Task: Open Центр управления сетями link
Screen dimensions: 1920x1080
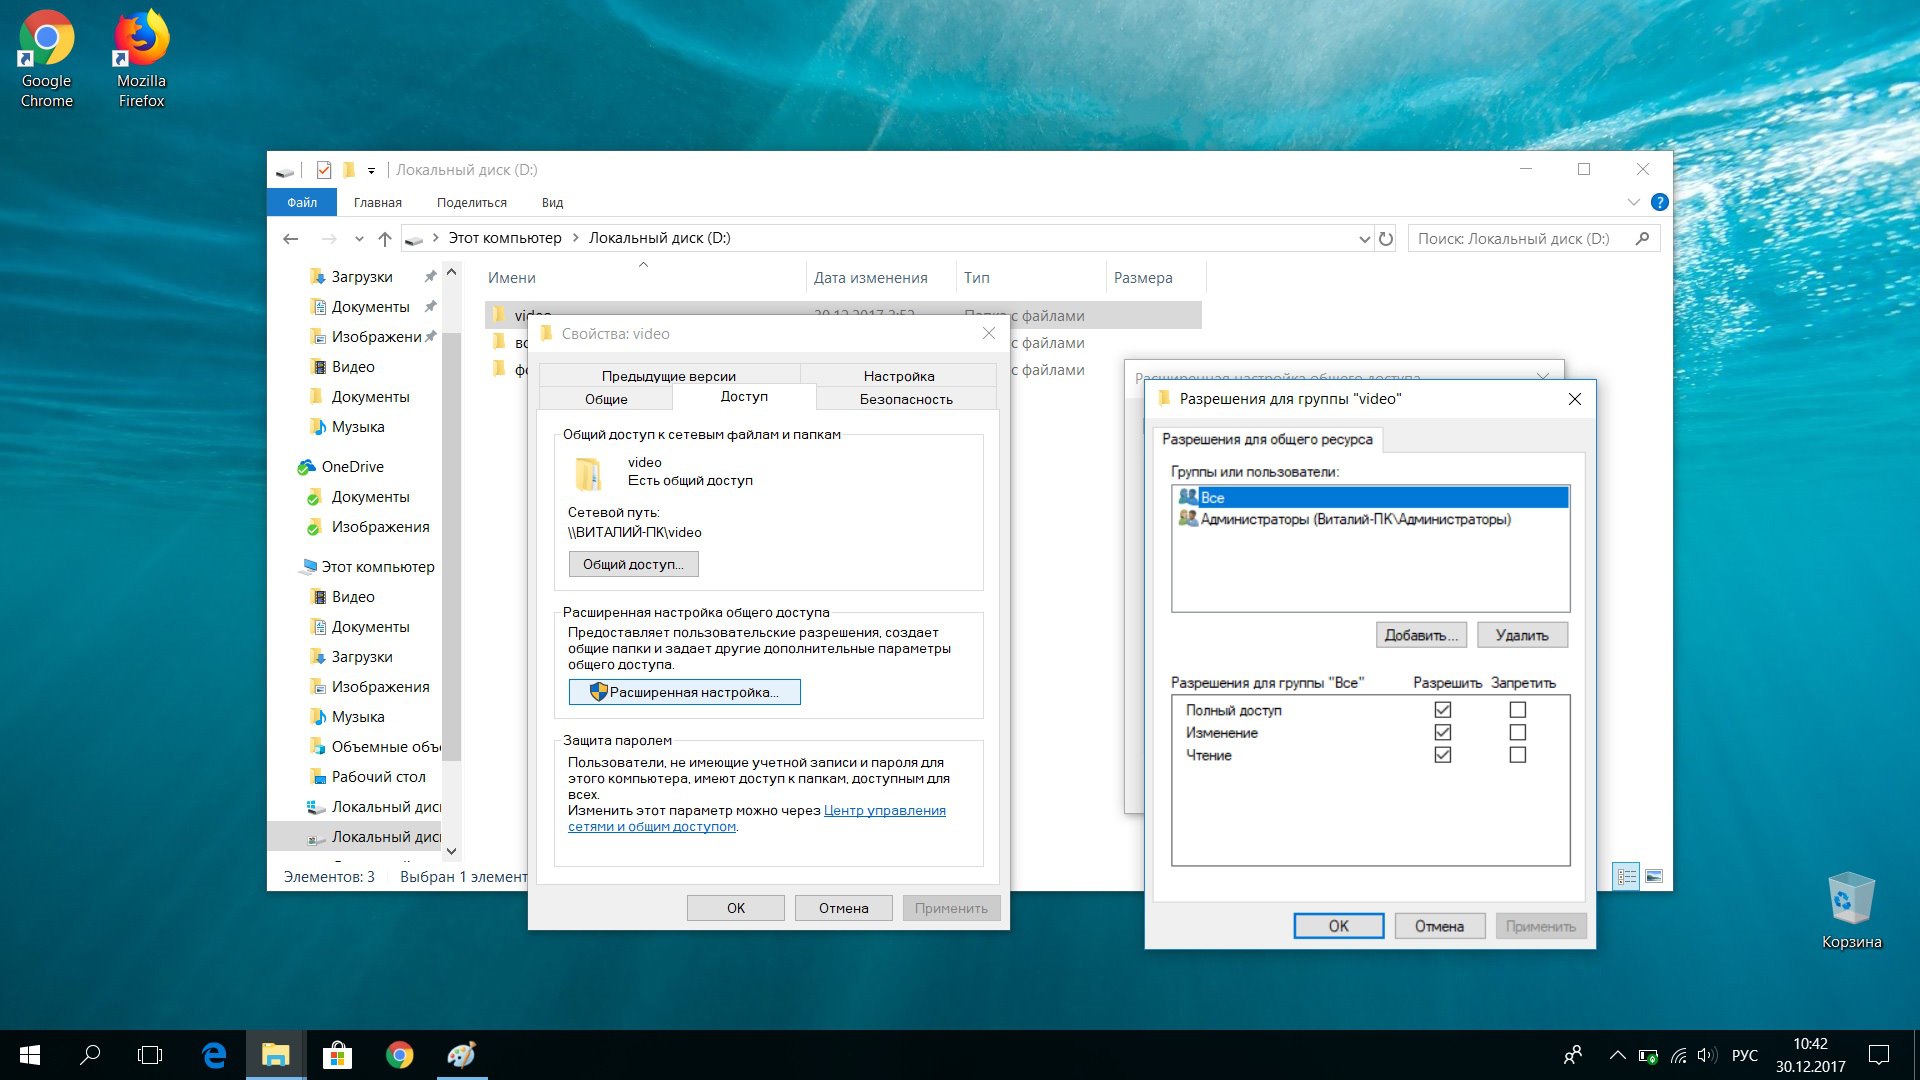Action: [884, 811]
